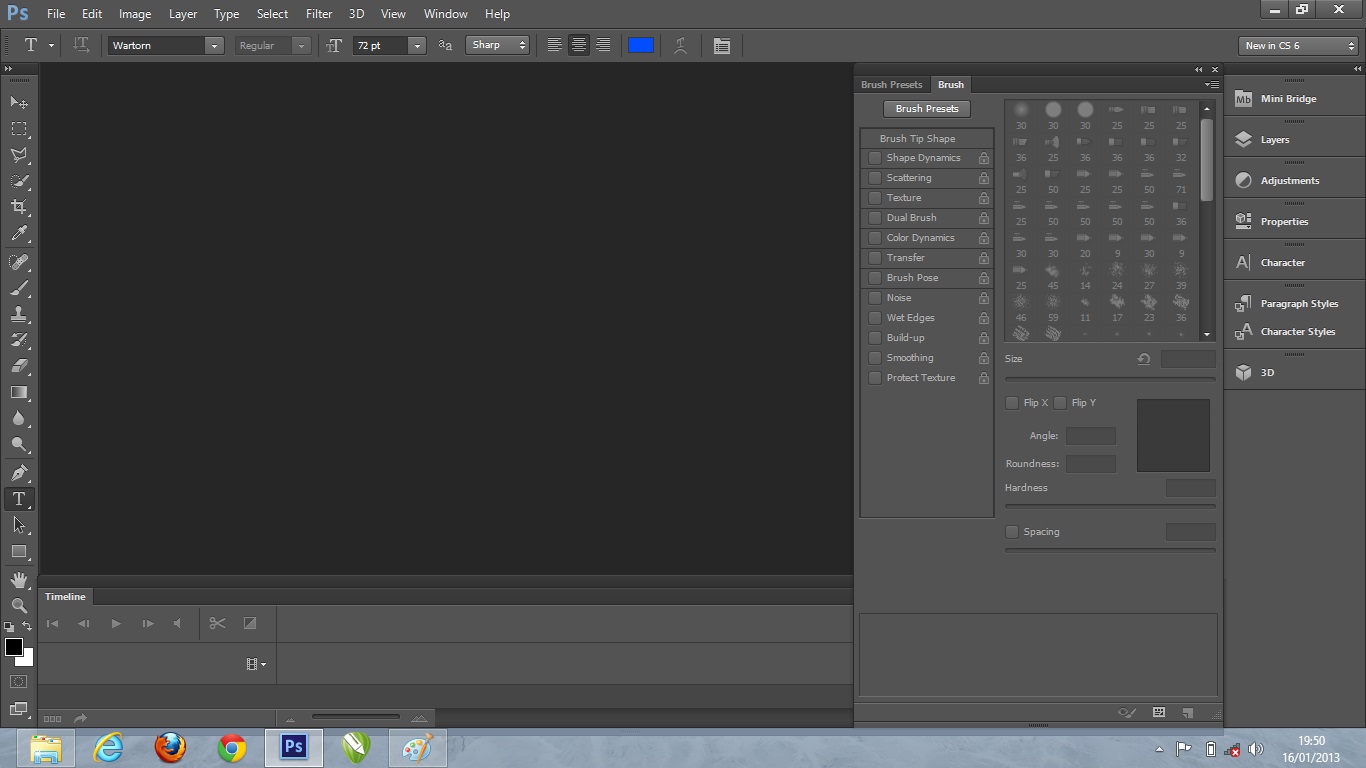The width and height of the screenshot is (1366, 768).
Task: Select the Clone Stamp tool
Action: (19, 314)
